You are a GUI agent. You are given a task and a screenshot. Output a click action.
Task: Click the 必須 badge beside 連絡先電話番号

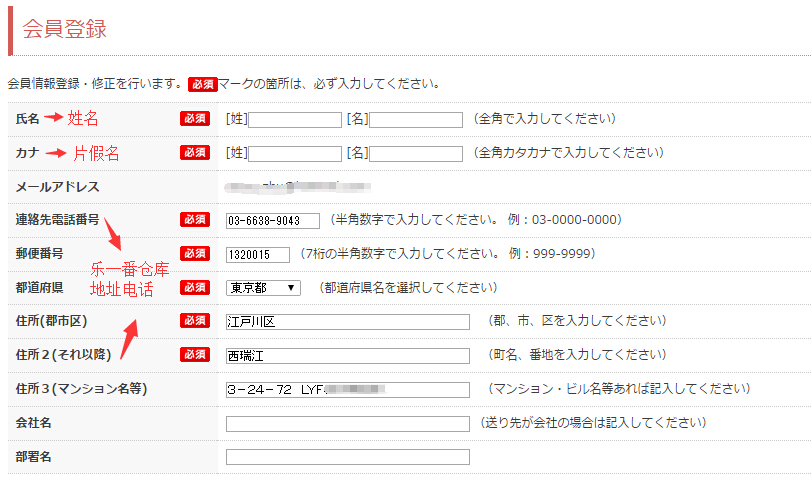click(x=194, y=220)
